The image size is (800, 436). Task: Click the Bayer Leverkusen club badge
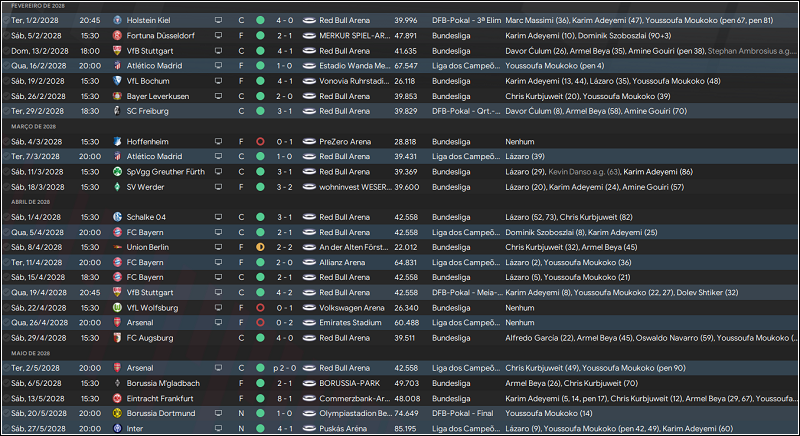117,96
